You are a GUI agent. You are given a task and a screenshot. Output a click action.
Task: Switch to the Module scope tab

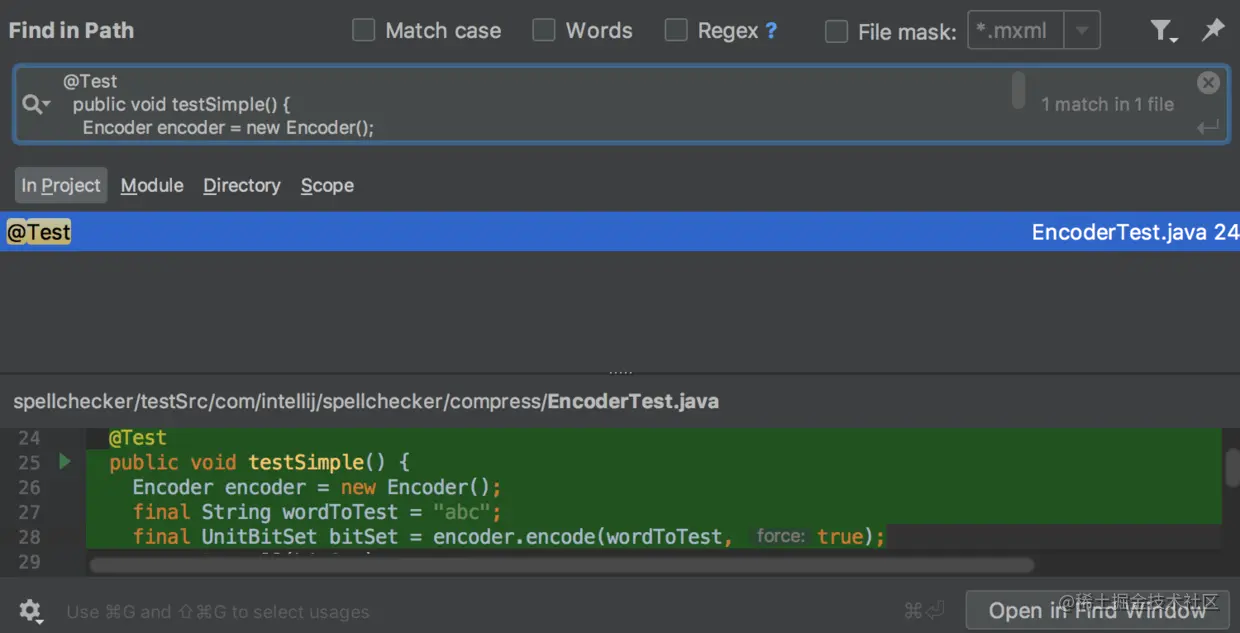click(x=152, y=185)
